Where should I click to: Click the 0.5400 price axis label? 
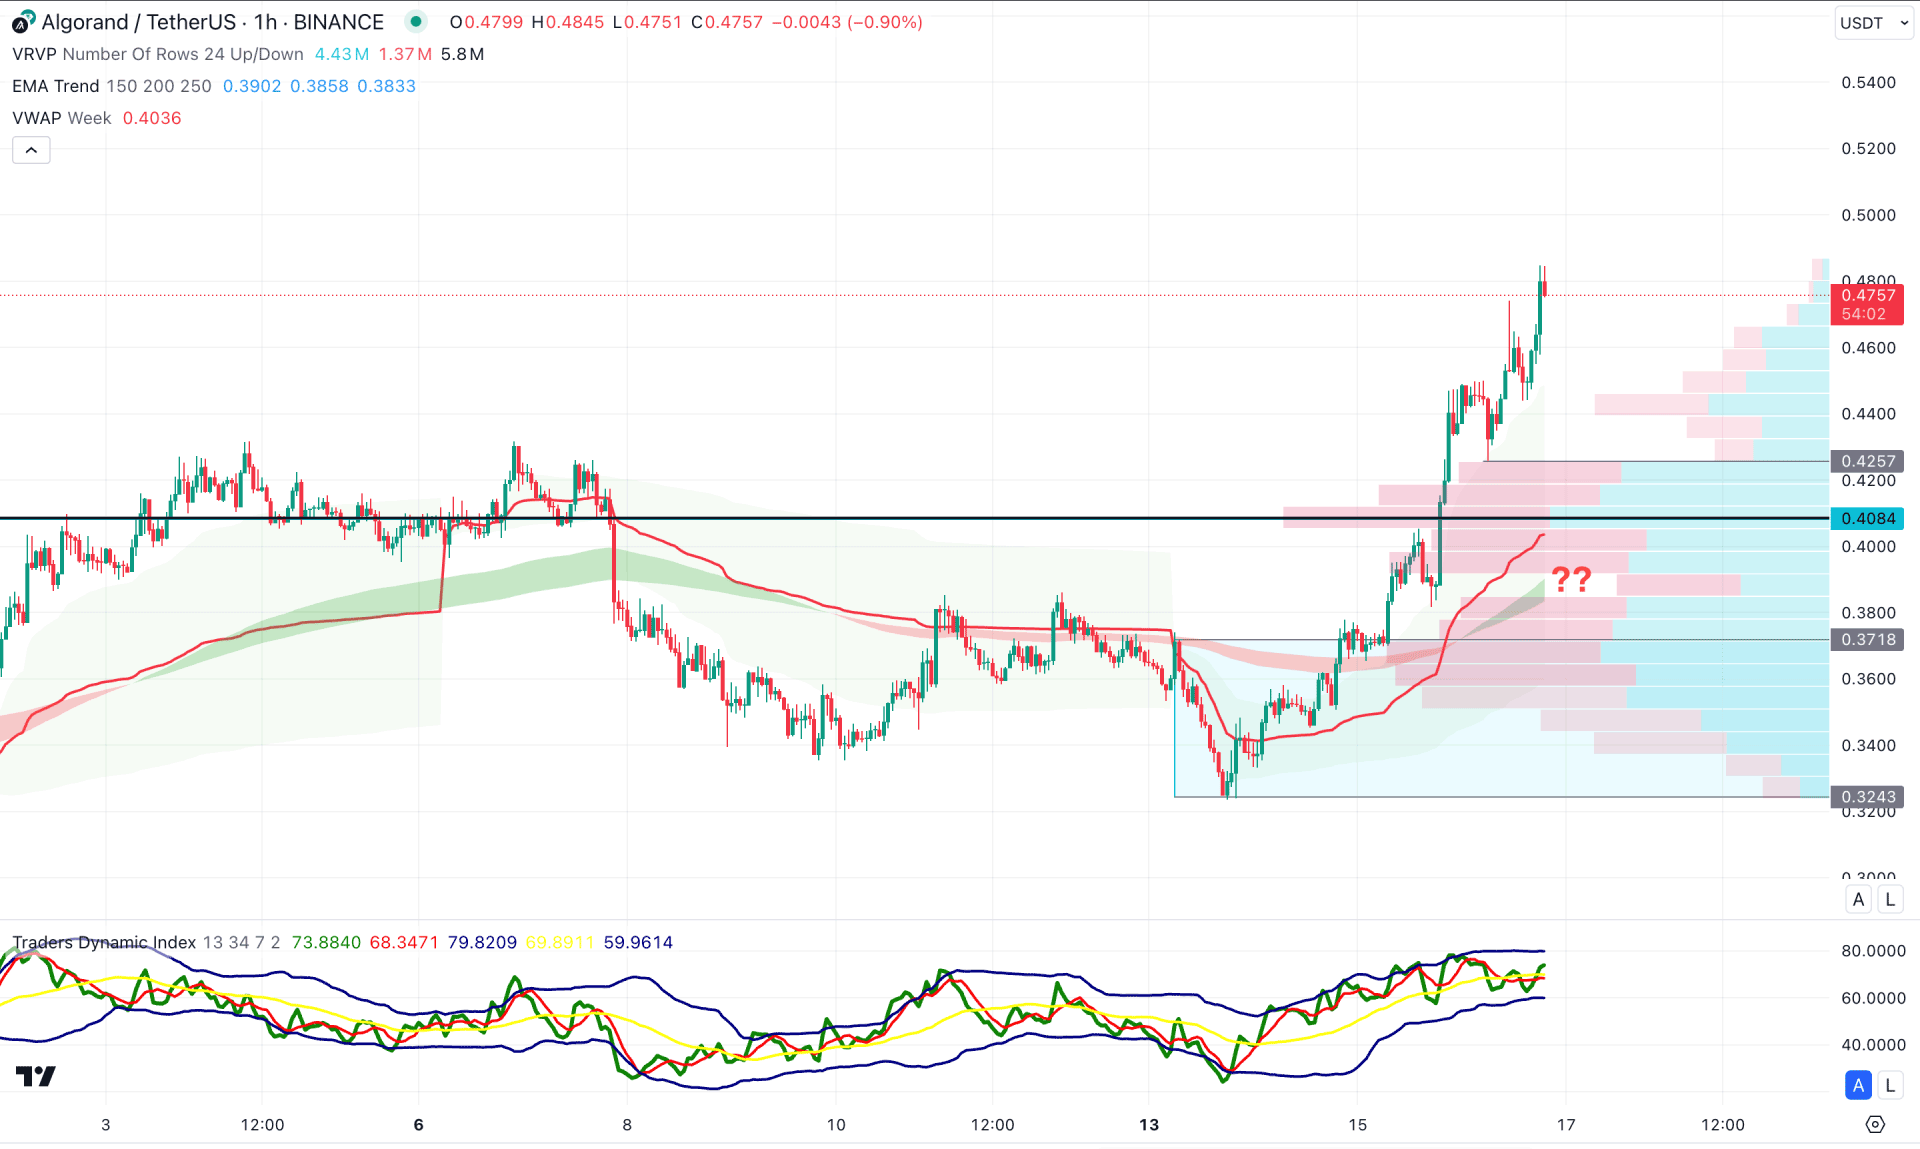1868,82
